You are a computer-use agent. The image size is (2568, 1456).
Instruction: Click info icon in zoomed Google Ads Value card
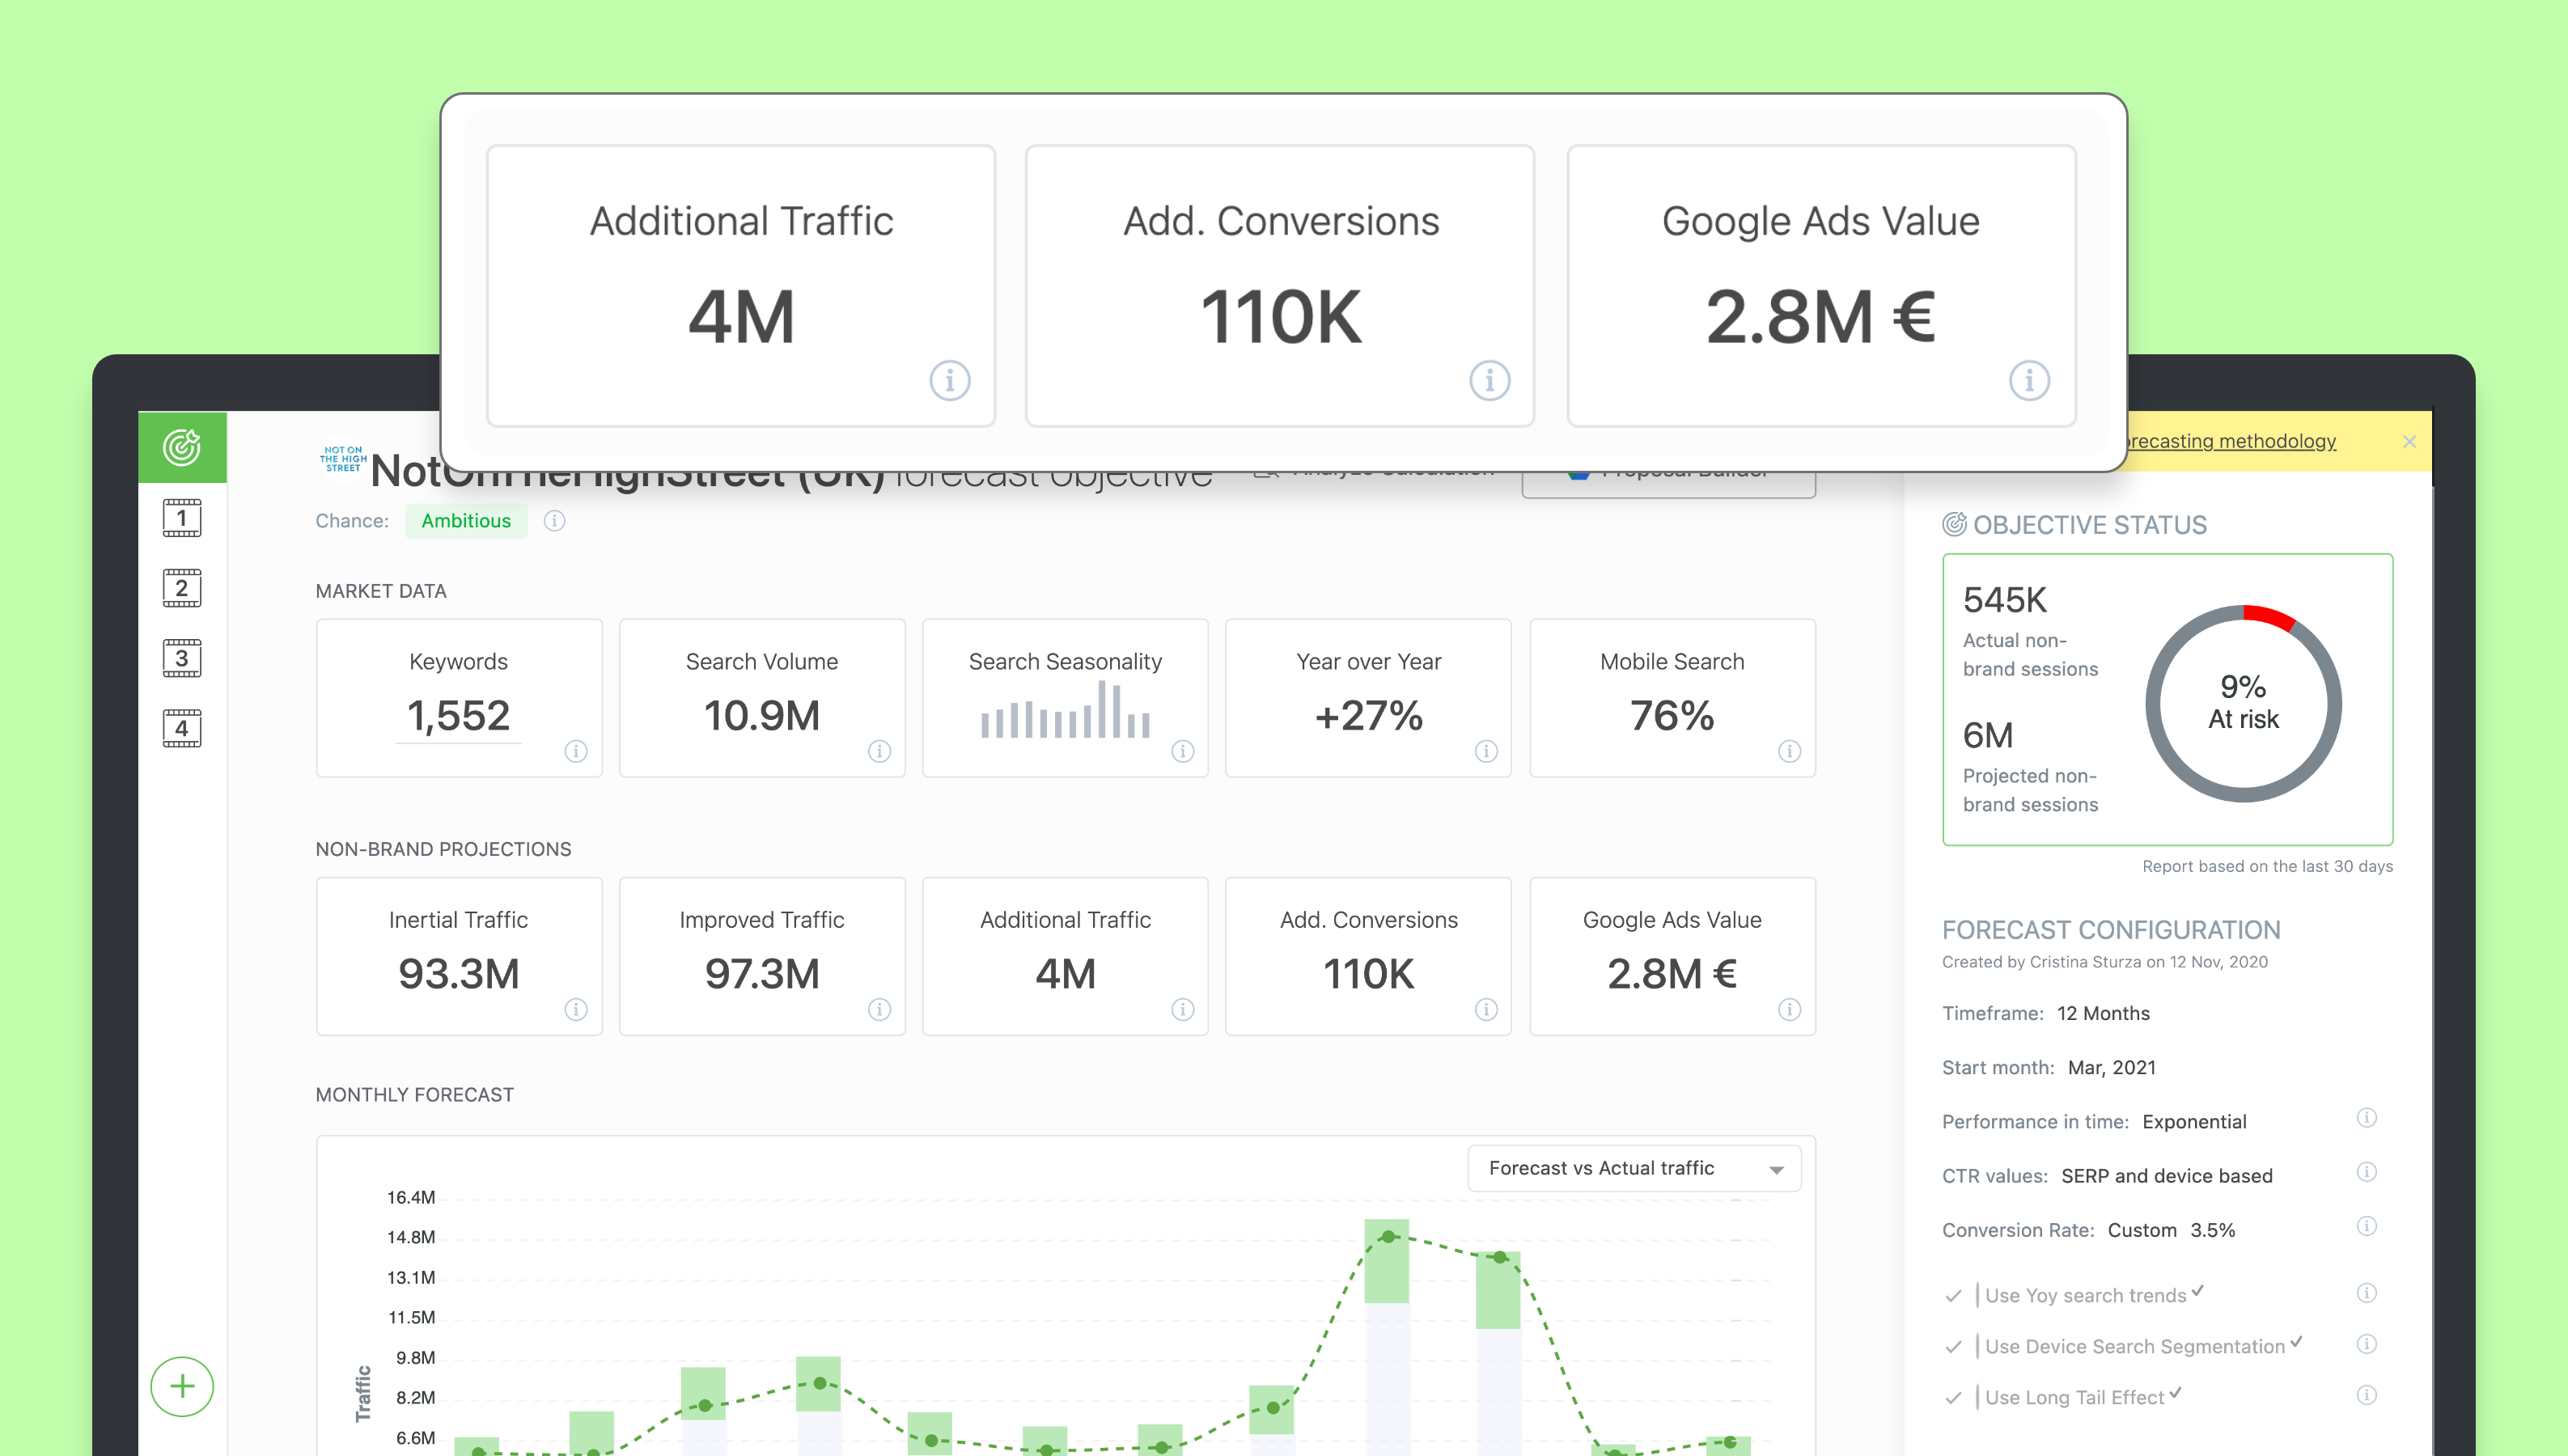click(x=2029, y=380)
